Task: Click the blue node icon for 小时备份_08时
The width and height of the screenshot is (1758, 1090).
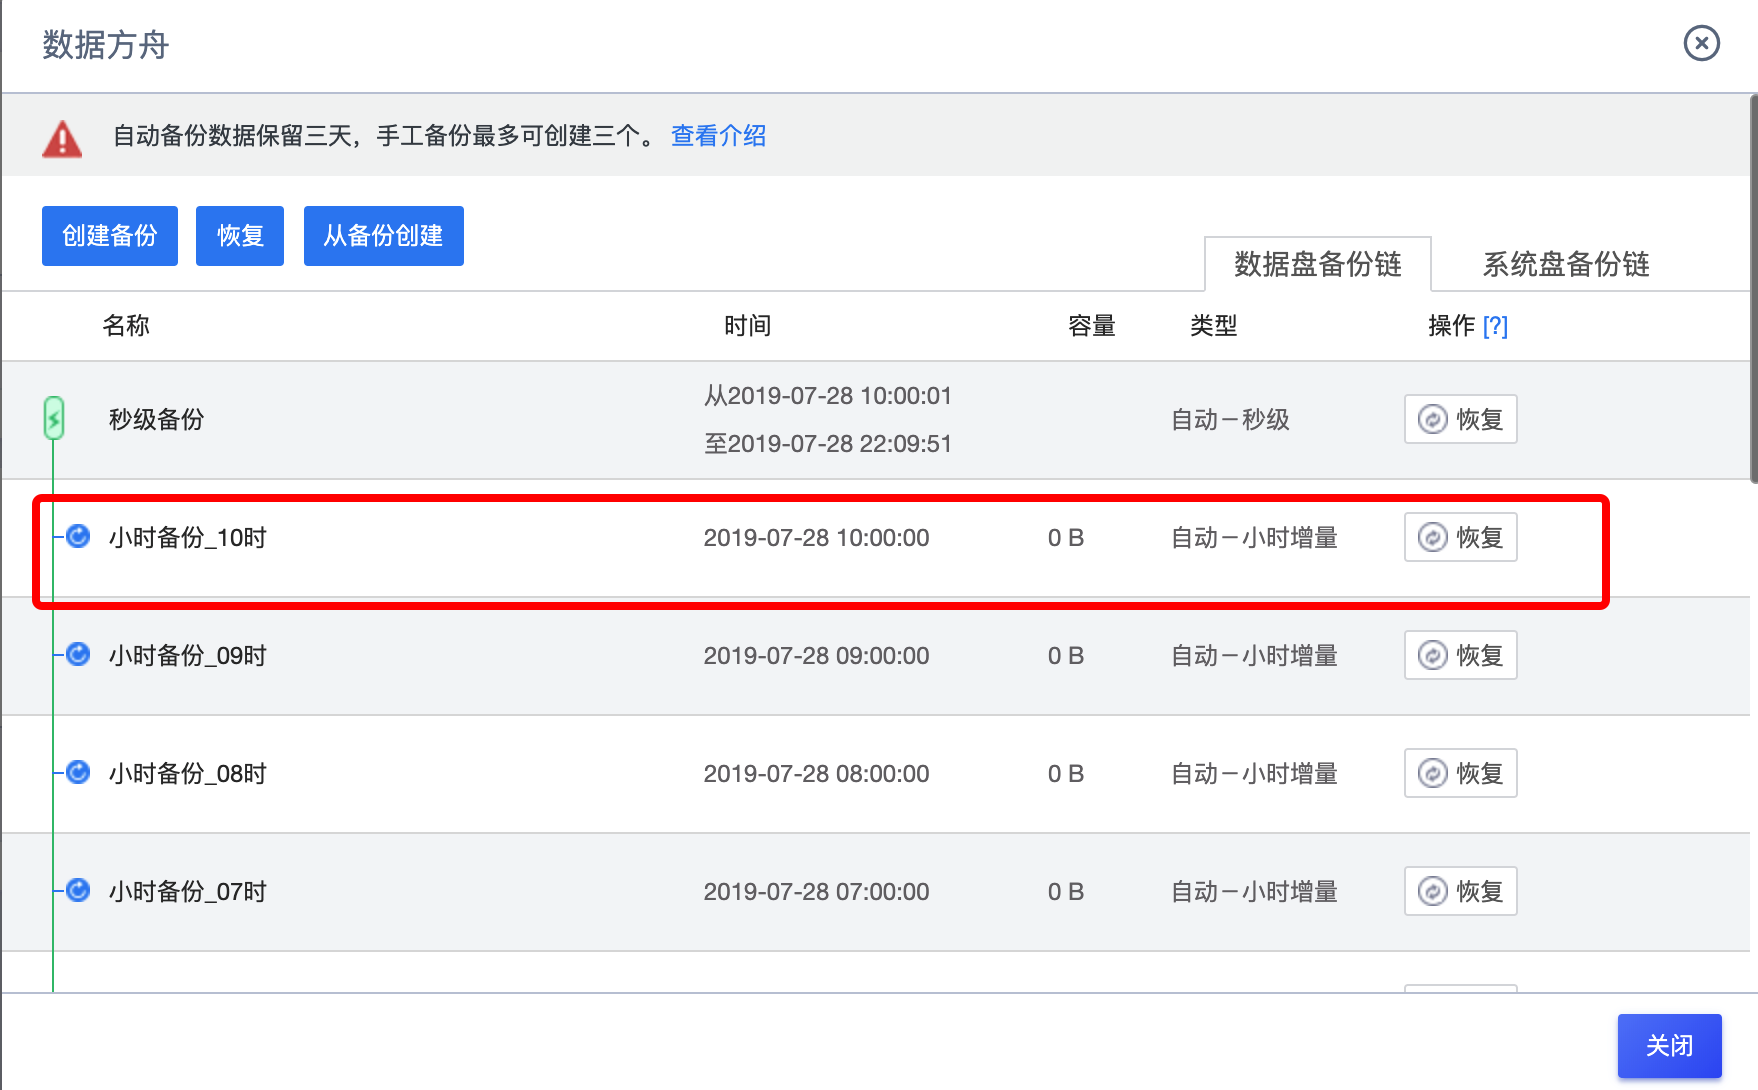Action: [78, 772]
